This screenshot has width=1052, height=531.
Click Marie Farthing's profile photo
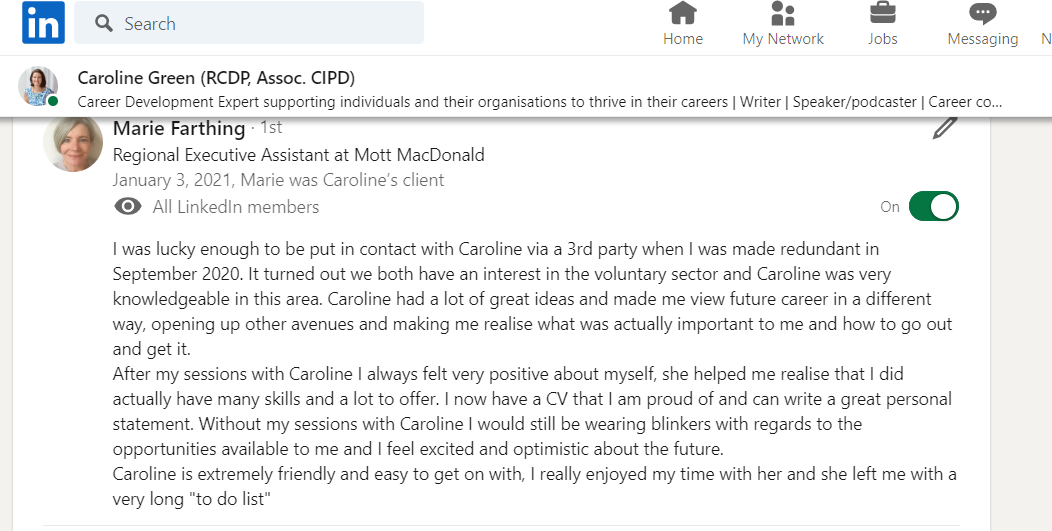point(73,143)
